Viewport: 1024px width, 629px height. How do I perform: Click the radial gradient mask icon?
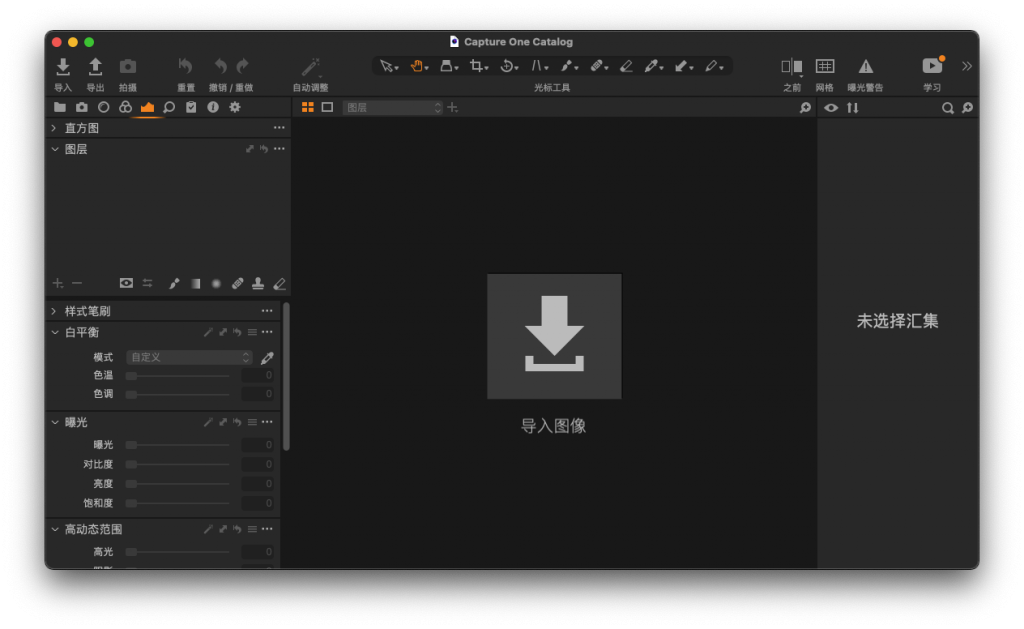point(216,283)
